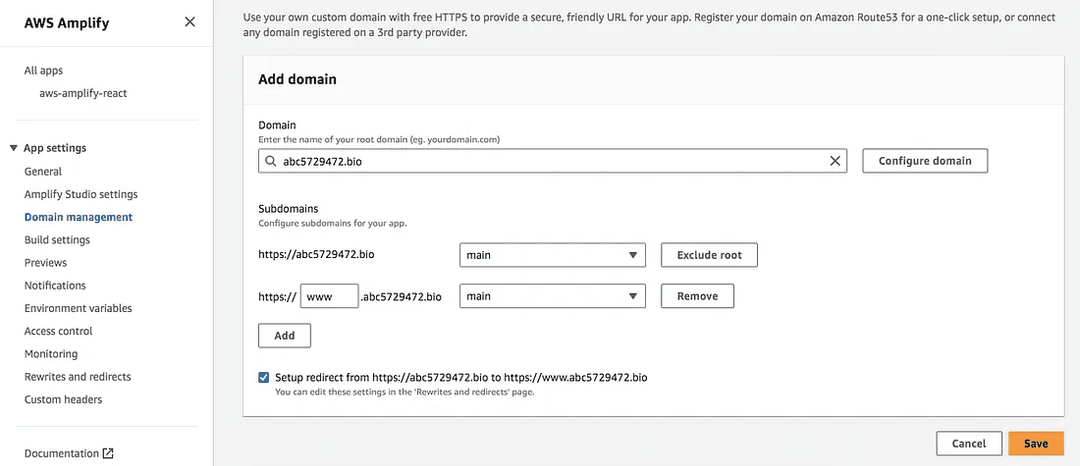Clear the domain field with X icon

pos(835,161)
